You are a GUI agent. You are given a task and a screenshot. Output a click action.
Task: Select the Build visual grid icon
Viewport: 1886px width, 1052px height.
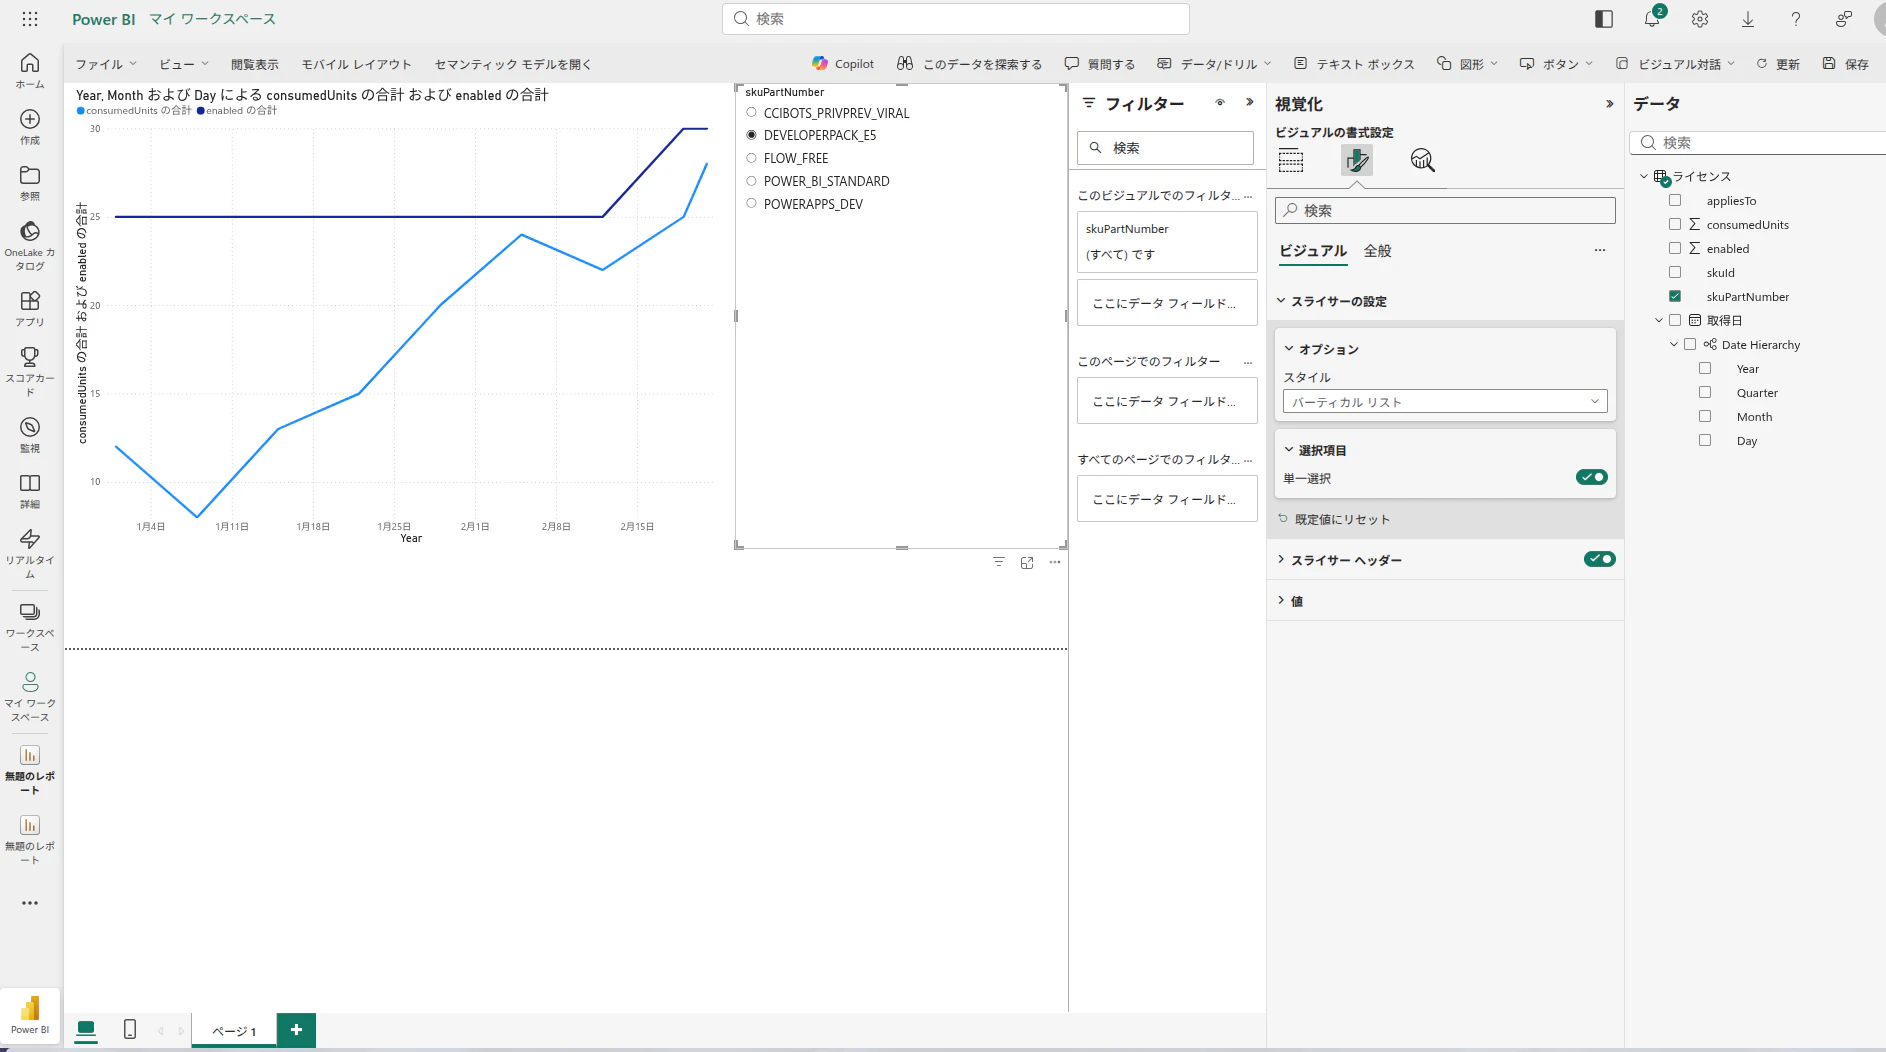1291,160
